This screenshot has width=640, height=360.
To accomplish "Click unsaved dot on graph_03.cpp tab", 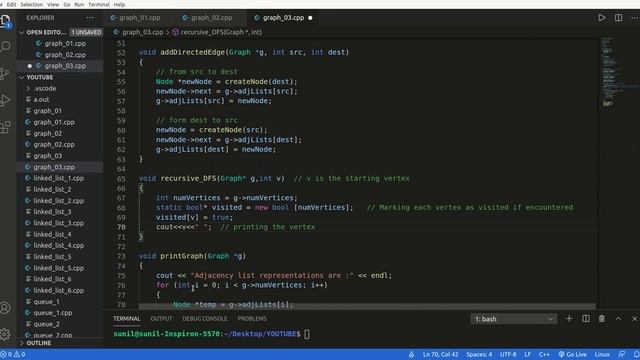I will pyautogui.click(x=310, y=18).
